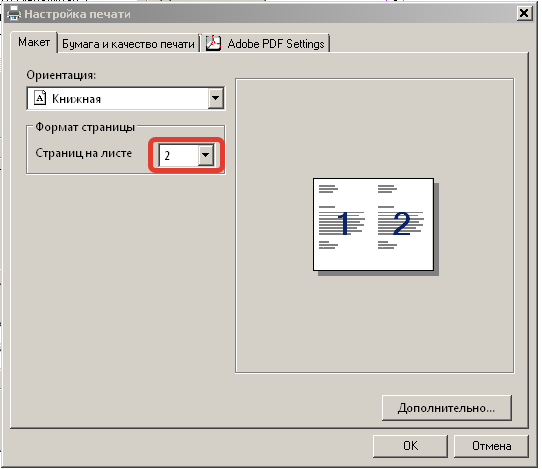The height and width of the screenshot is (469, 542).
Task: Cancel with the Отмена button
Action: pos(491,446)
